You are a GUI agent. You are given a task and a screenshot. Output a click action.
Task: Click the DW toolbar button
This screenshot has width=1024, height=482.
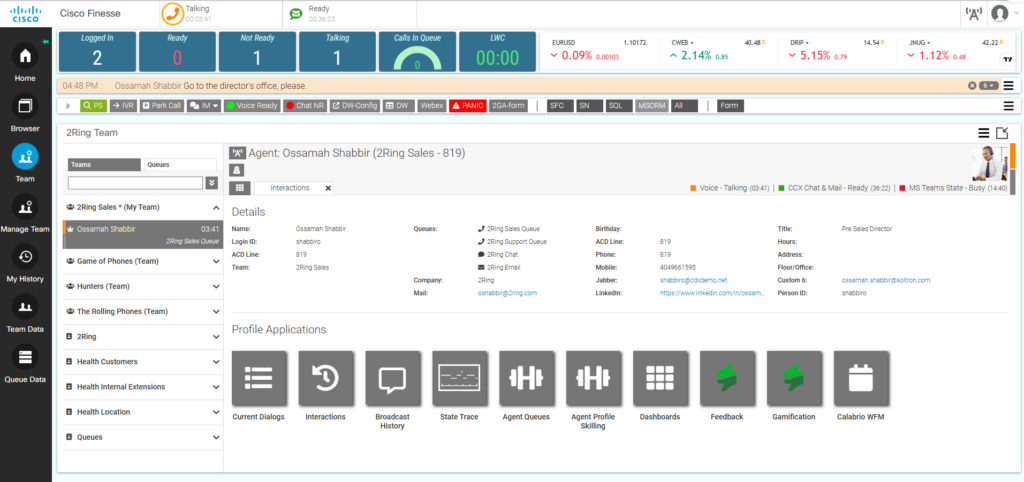click(x=398, y=106)
